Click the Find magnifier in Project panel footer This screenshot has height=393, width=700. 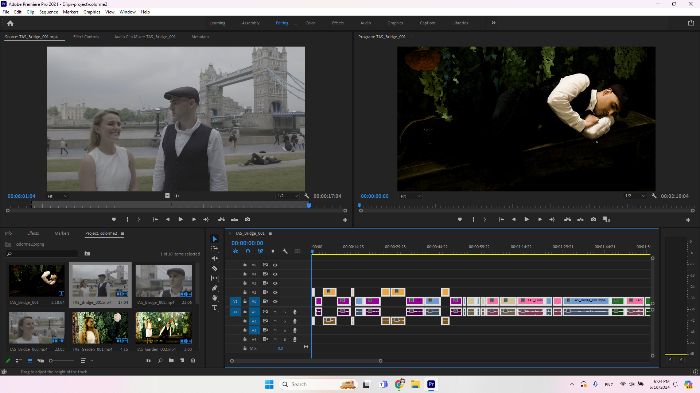[160, 360]
